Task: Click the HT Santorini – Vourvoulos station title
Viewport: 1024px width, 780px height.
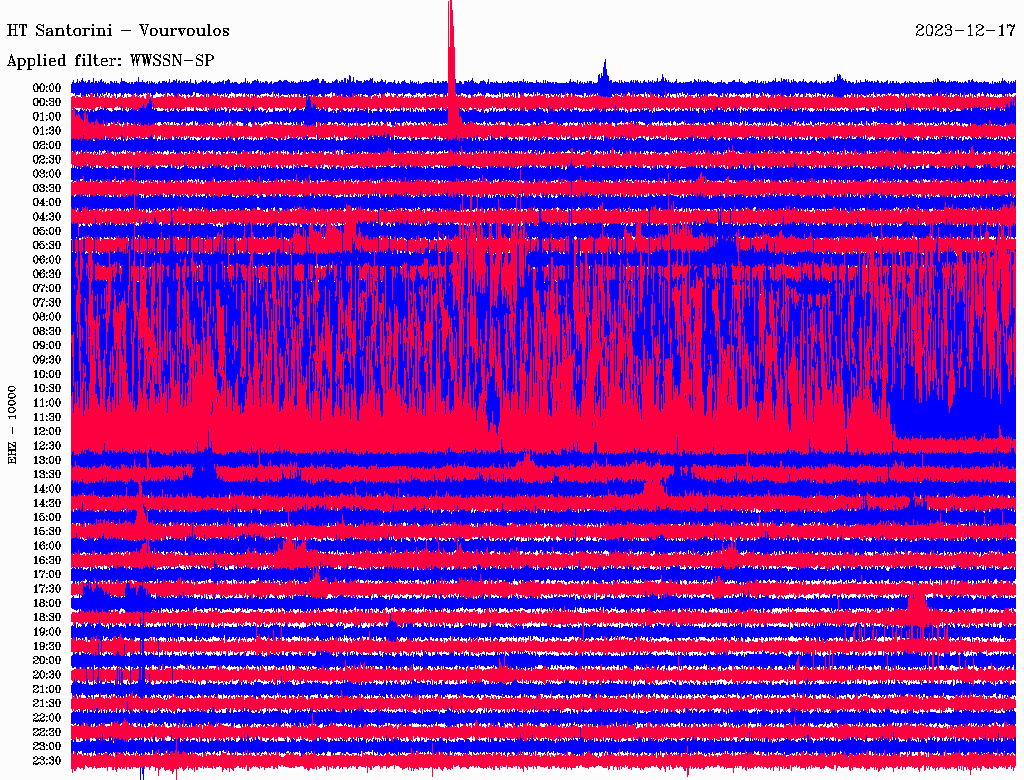Action: (118, 31)
